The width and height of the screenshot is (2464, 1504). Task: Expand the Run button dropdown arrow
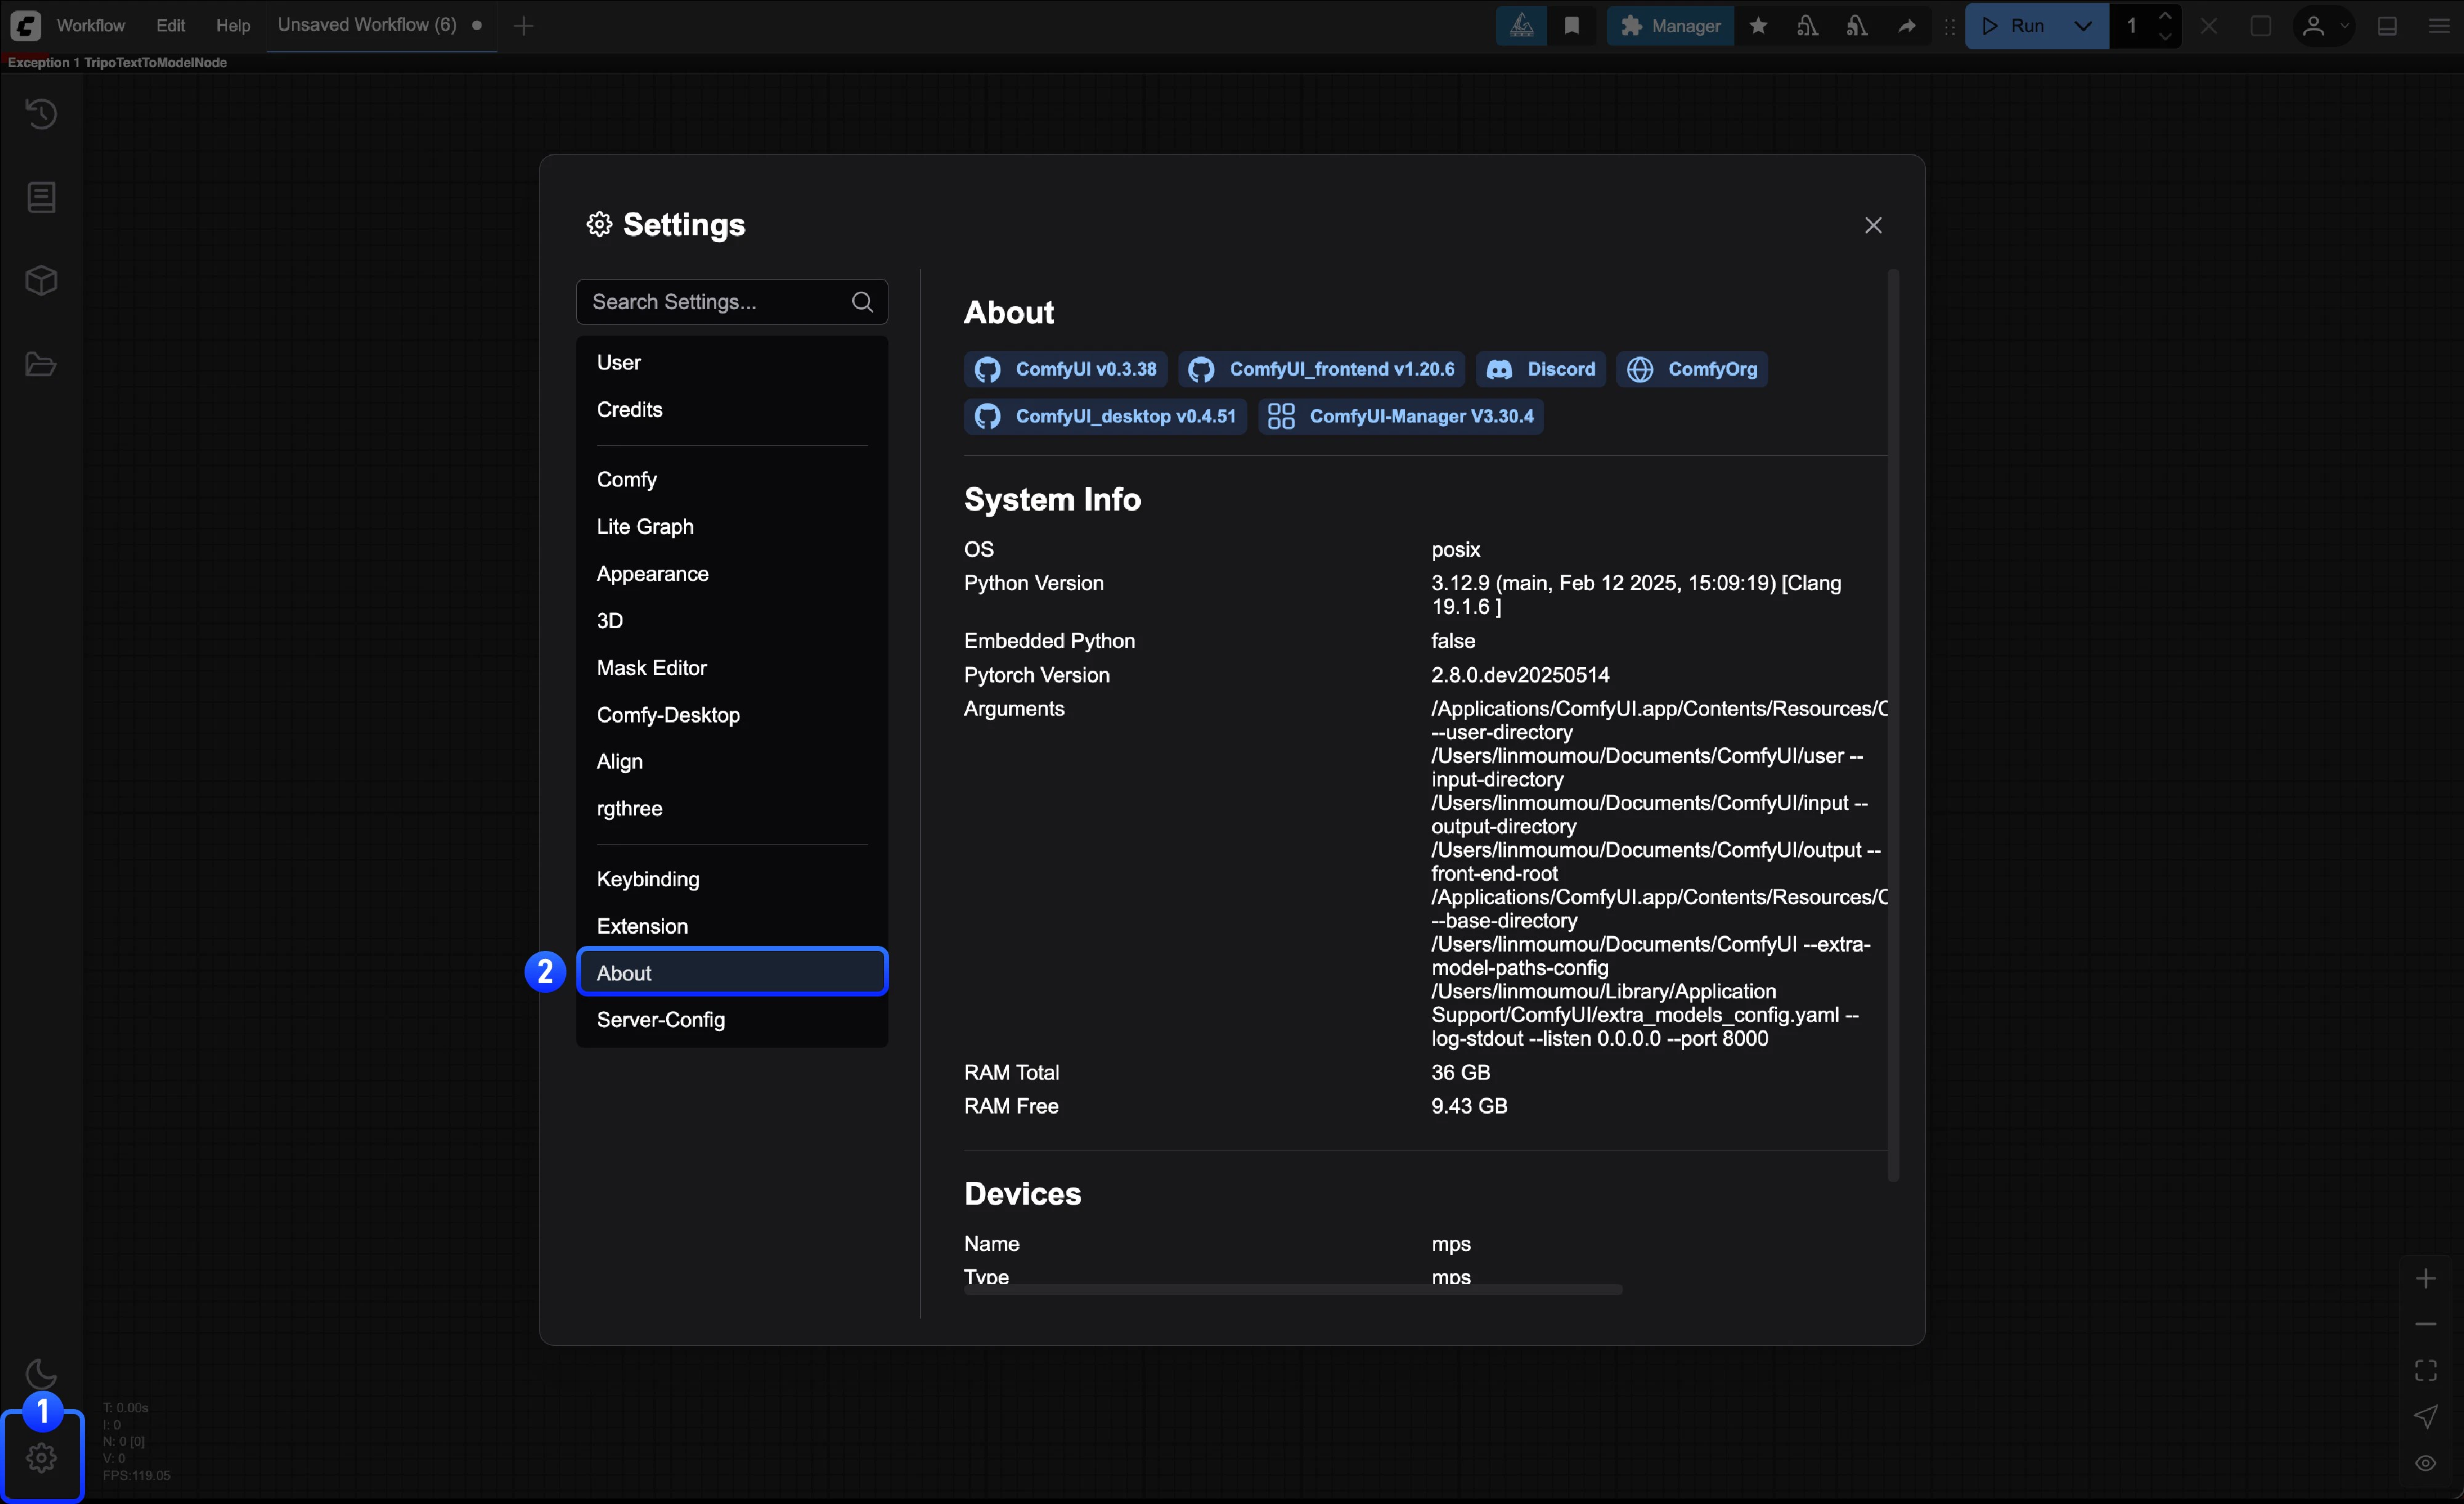[2083, 26]
